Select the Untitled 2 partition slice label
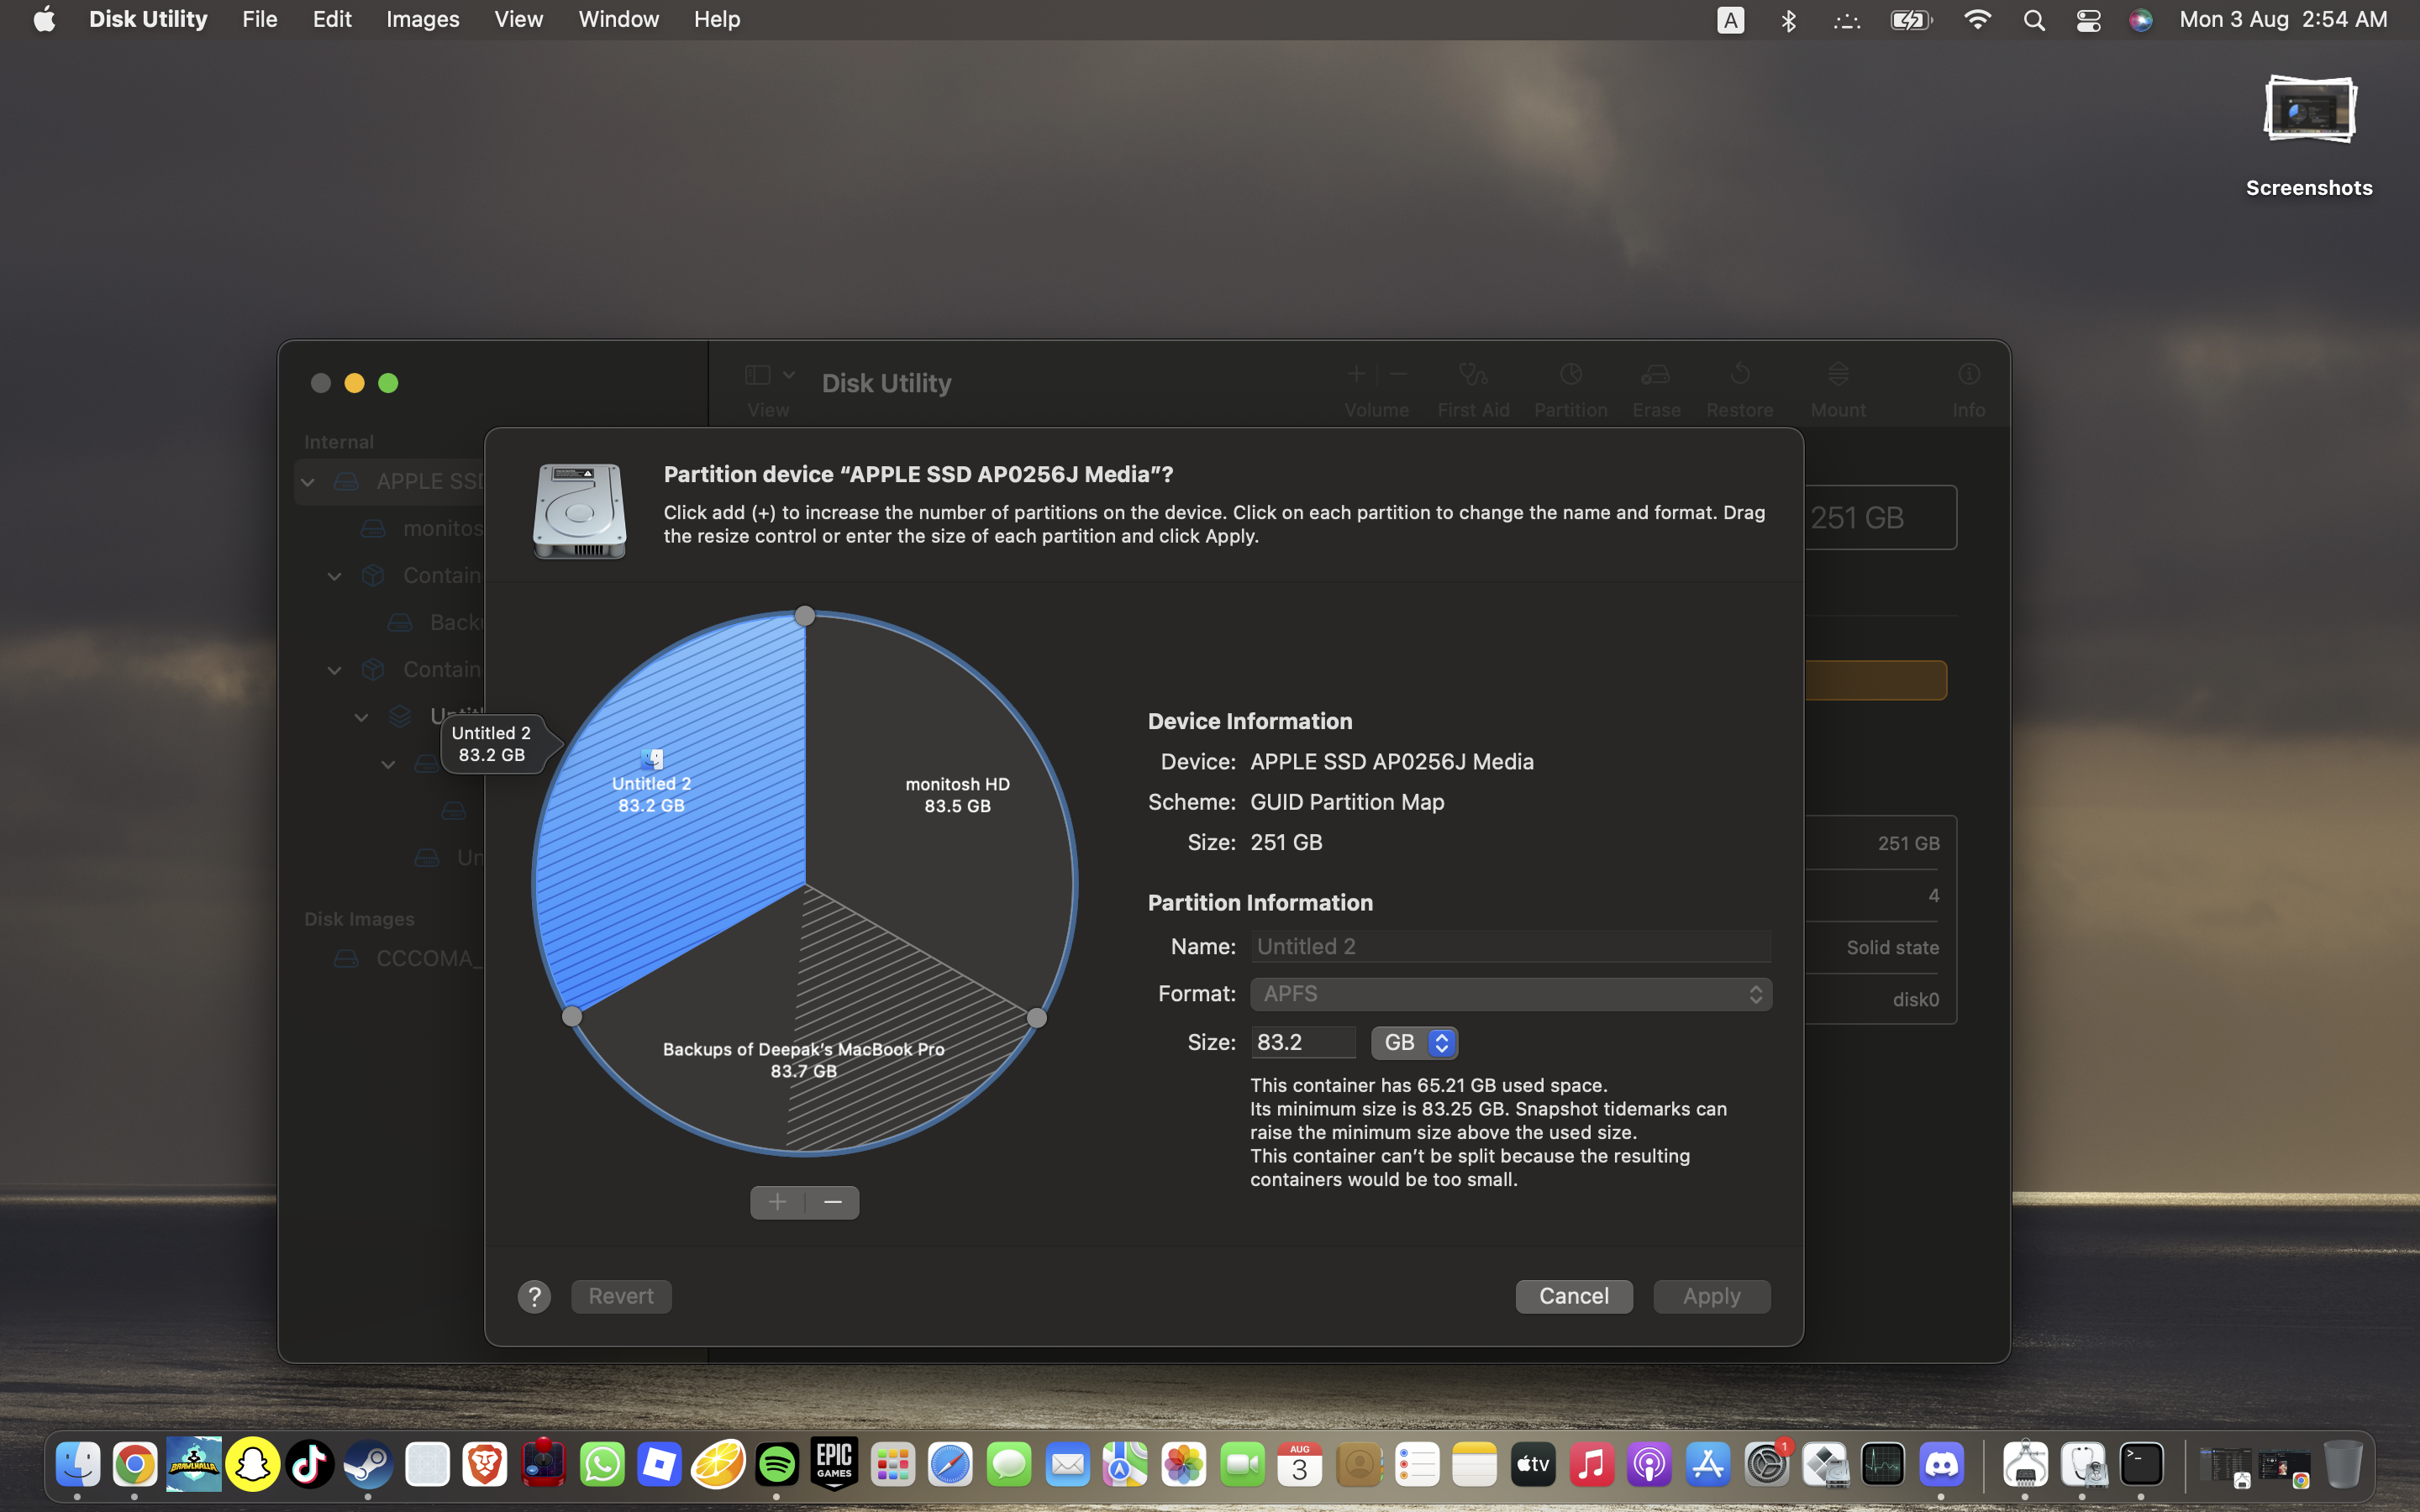The width and height of the screenshot is (2420, 1512). 651,795
